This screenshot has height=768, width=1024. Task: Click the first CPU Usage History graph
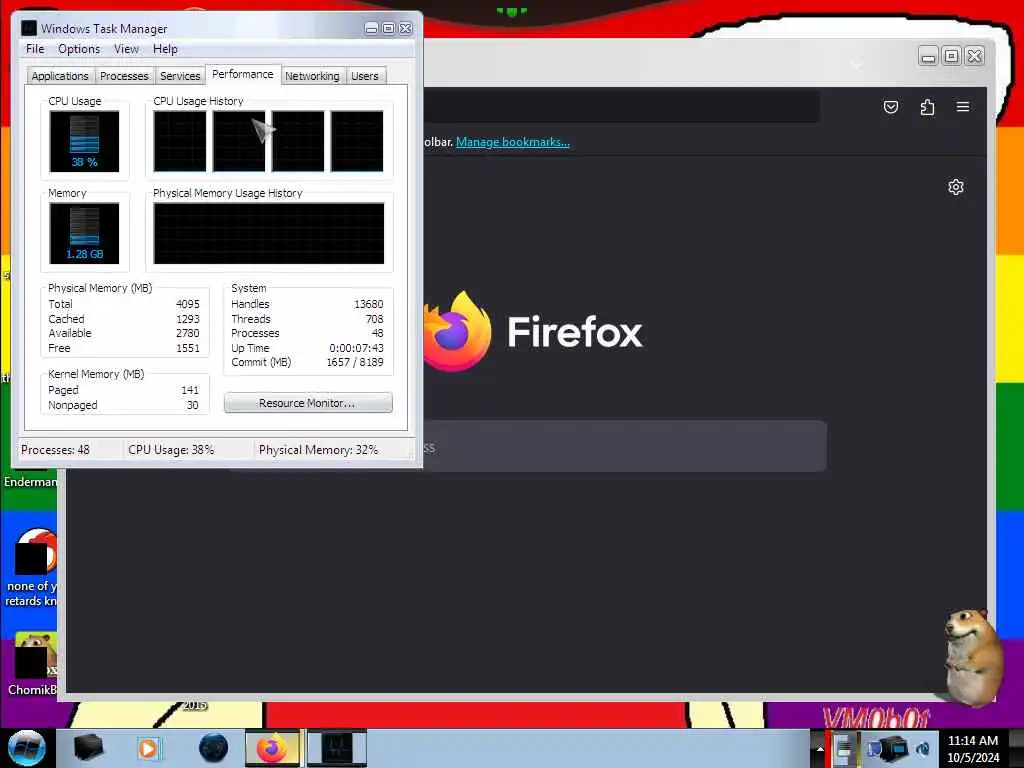coord(180,141)
